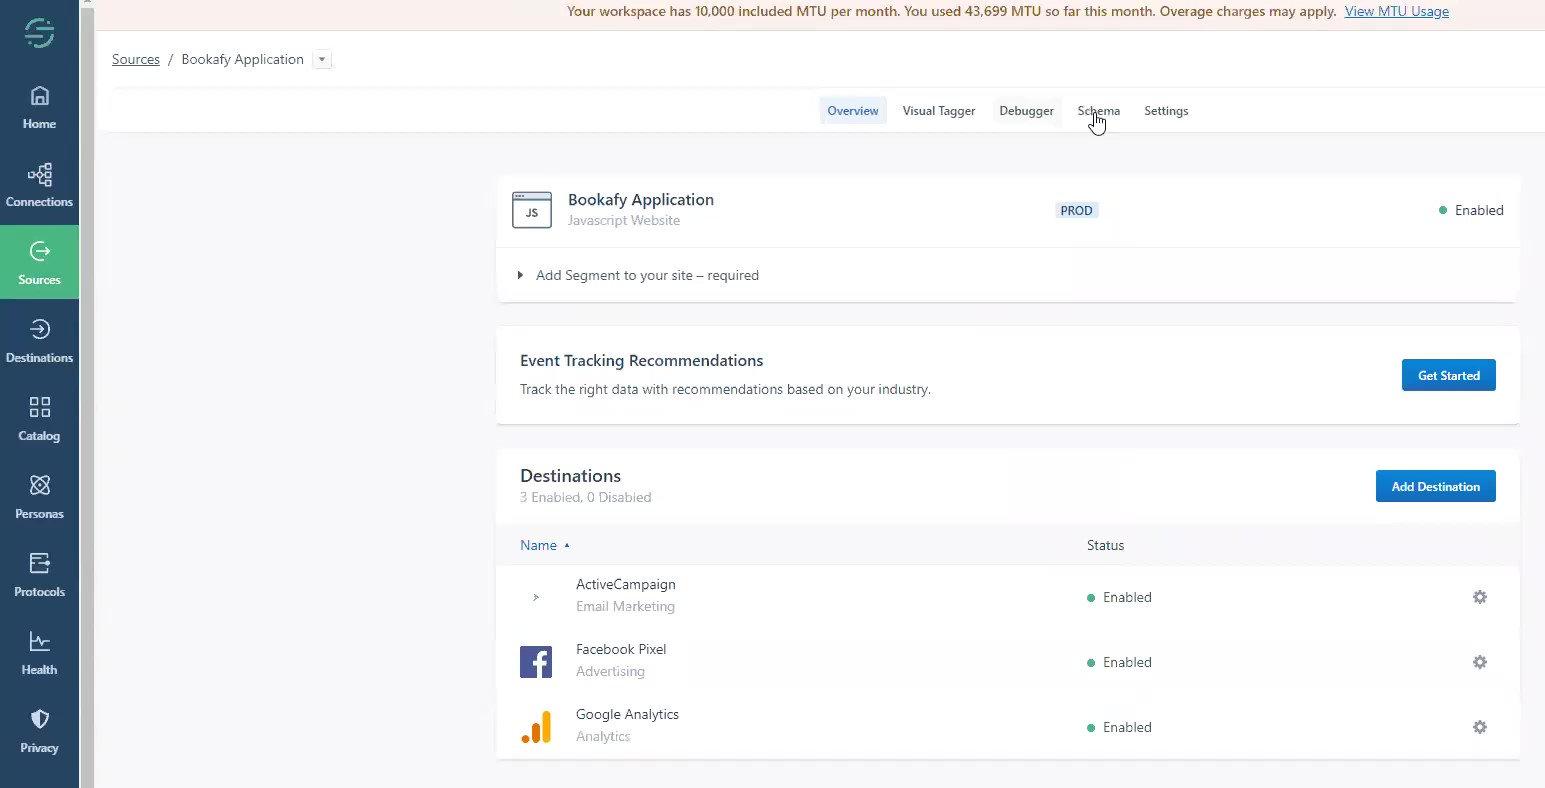
Task: Open the Bookafy Application breadcrumb dropdown
Action: [x=322, y=59]
